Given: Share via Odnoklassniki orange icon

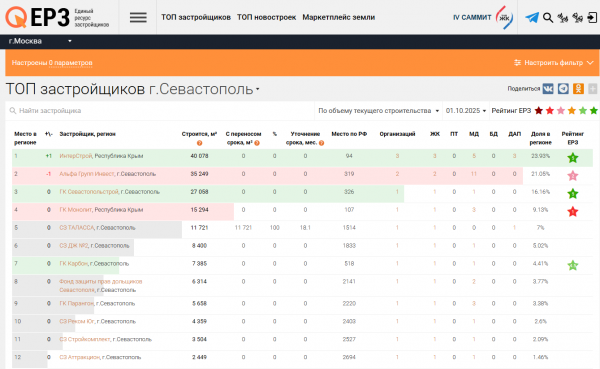Looking at the screenshot, I should tap(578, 89).
